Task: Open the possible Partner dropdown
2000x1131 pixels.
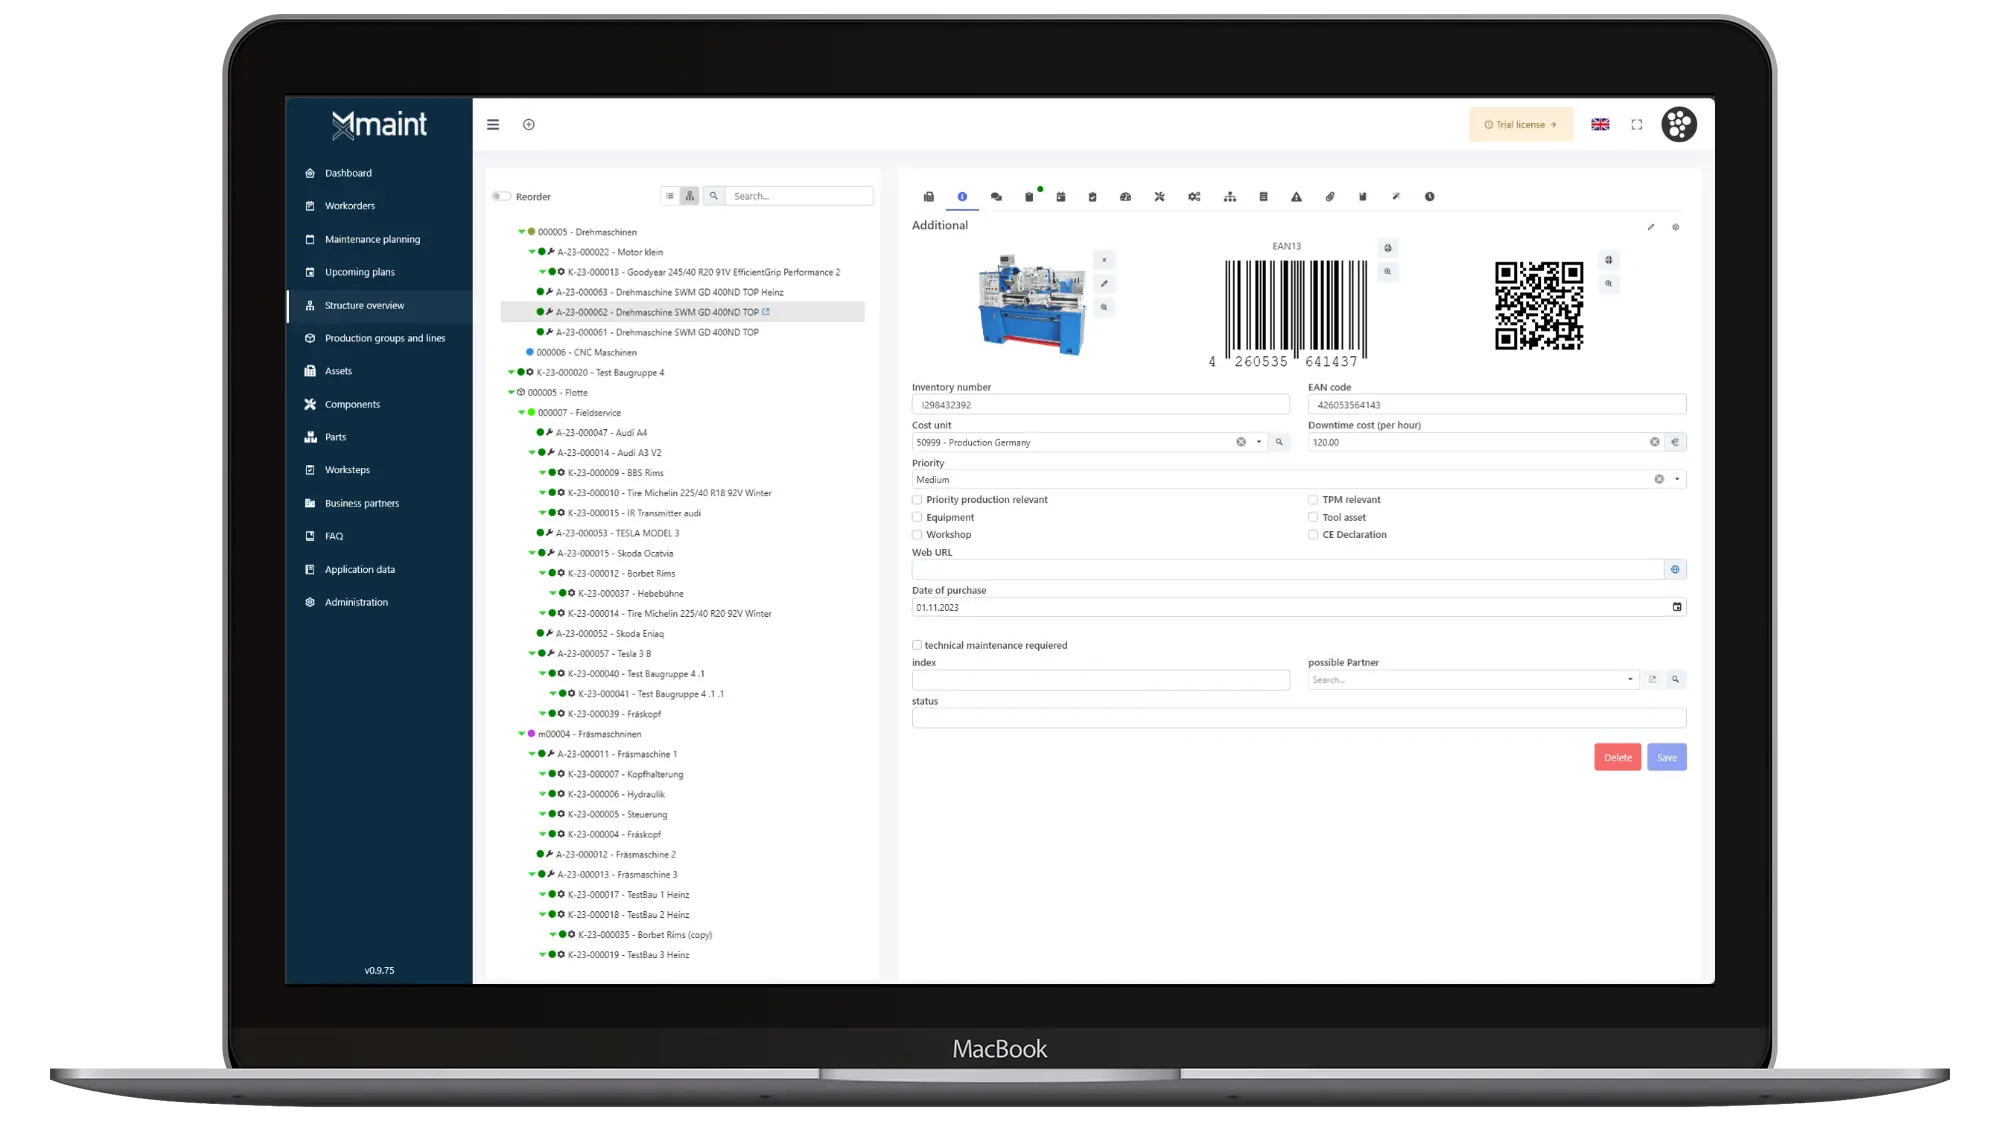Action: point(1630,680)
